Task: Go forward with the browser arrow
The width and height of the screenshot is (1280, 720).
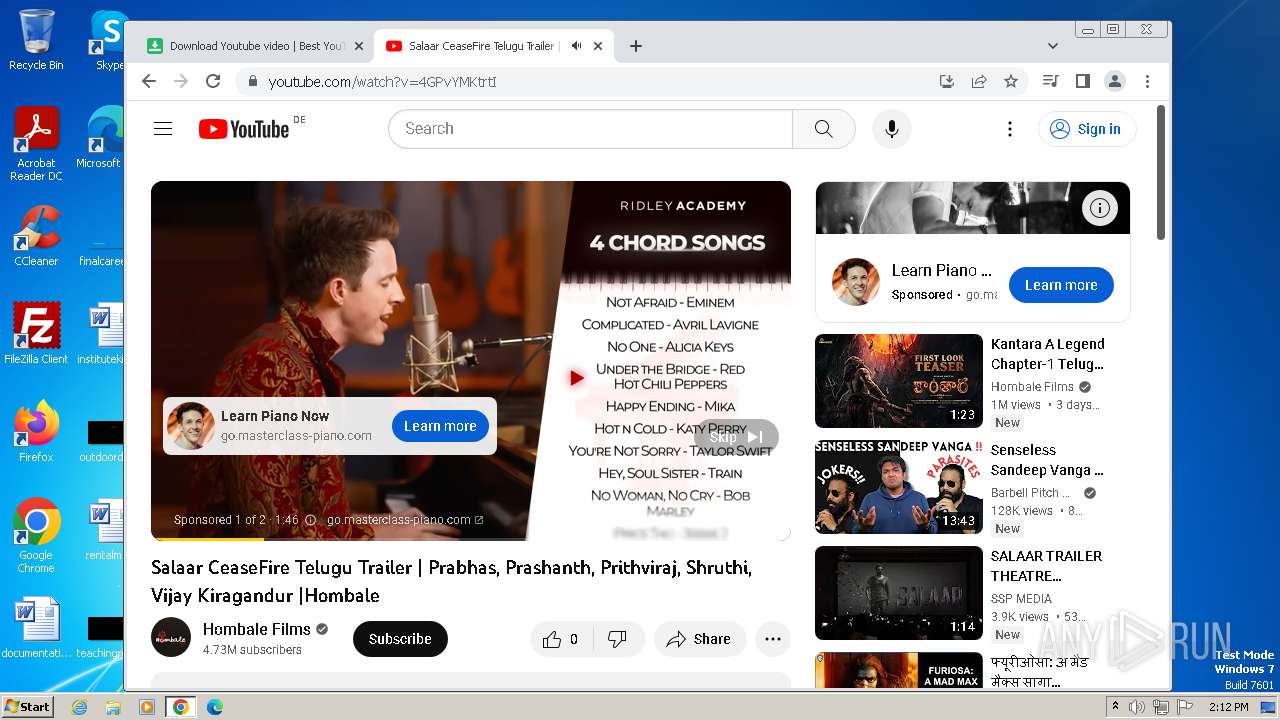Action: 181,81
